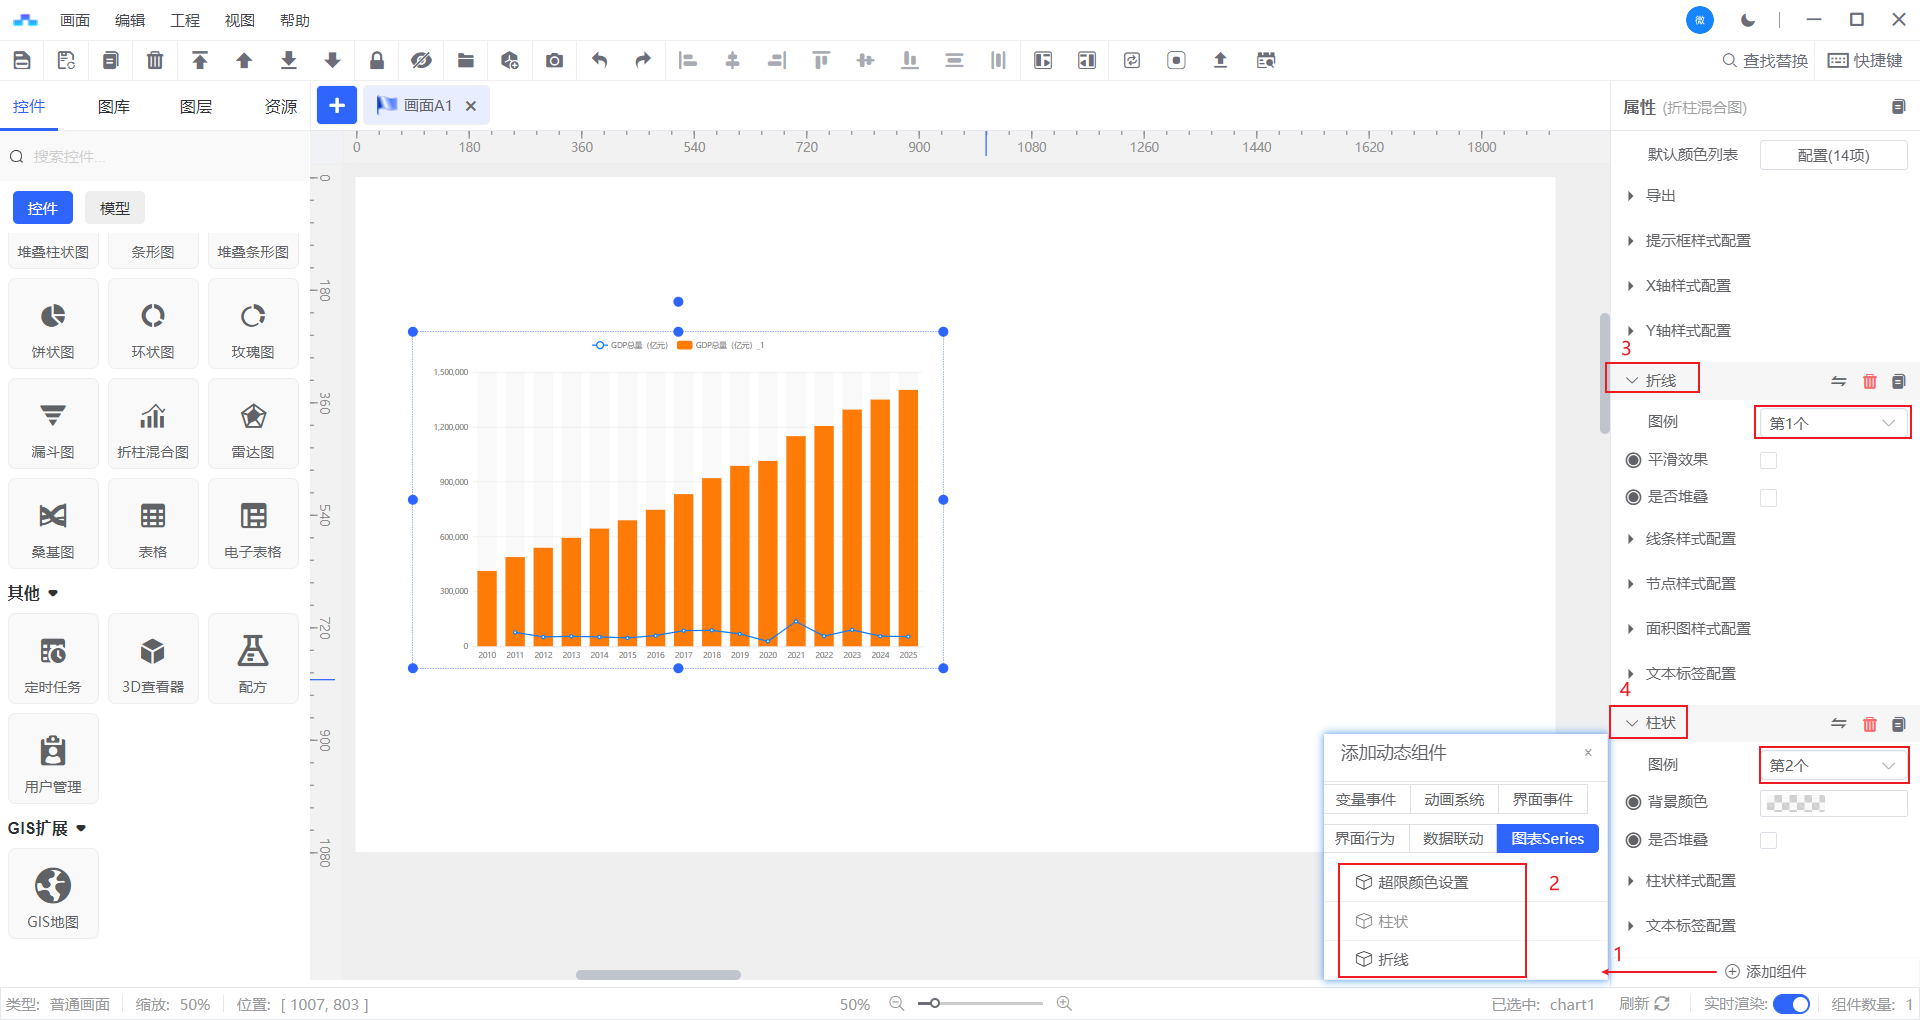Screen dimensions: 1920x1020
Task: Open the 折线 图例 dropdown showing 第1个
Action: [x=1832, y=423]
